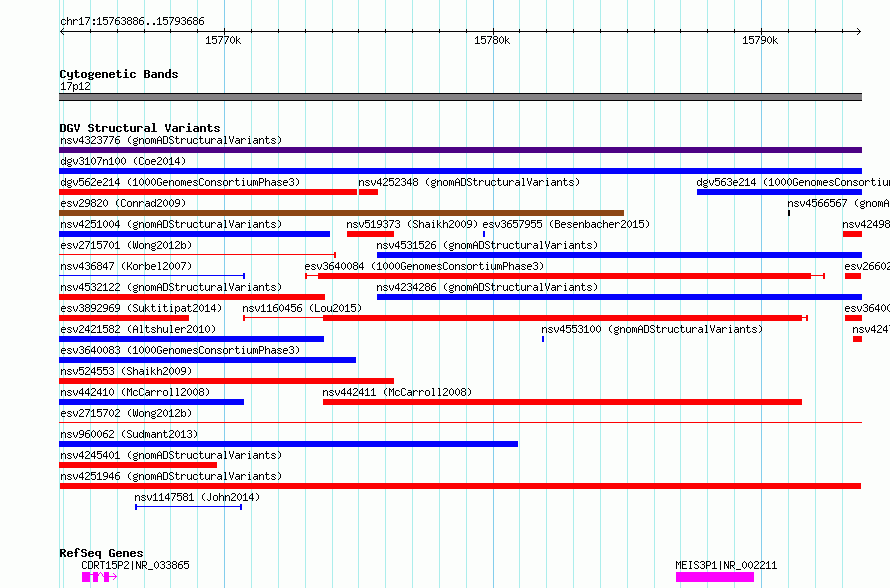Open the nsv442410 (McCarroll2008) blue bar
The width and height of the screenshot is (890, 588).
[x=152, y=402]
